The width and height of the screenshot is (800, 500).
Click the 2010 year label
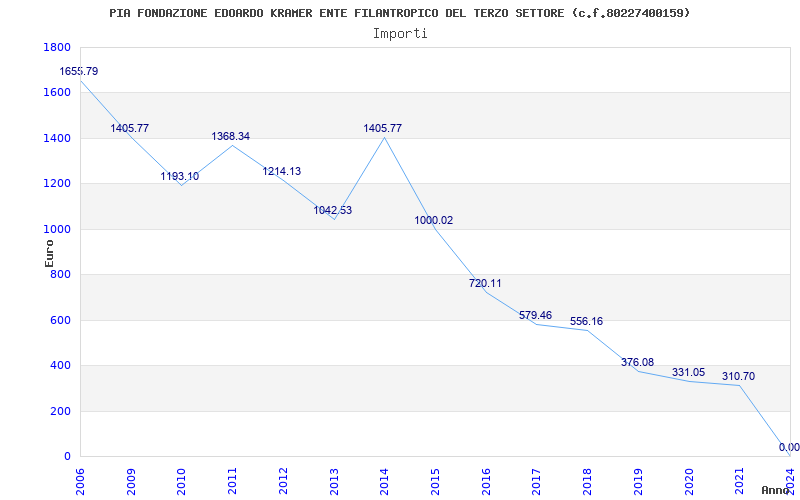[182, 482]
